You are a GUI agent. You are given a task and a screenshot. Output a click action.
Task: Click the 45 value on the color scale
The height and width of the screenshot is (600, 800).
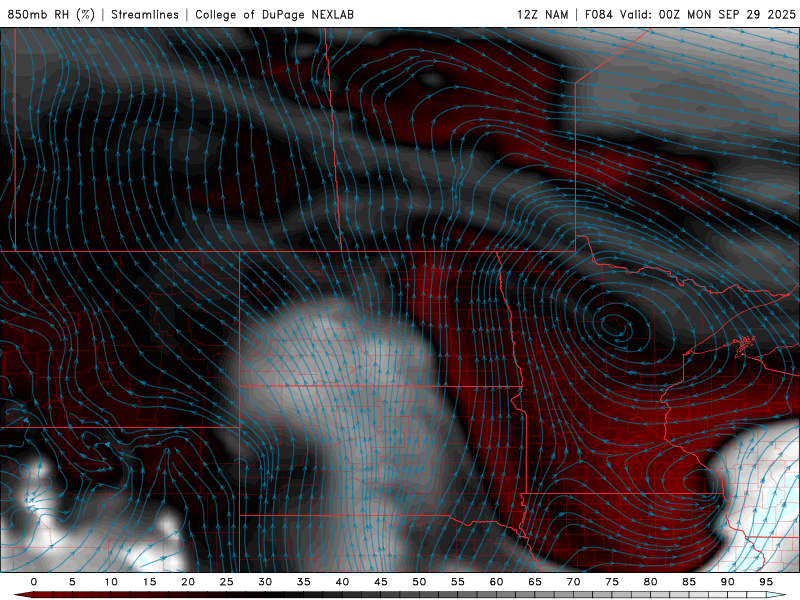coord(381,582)
